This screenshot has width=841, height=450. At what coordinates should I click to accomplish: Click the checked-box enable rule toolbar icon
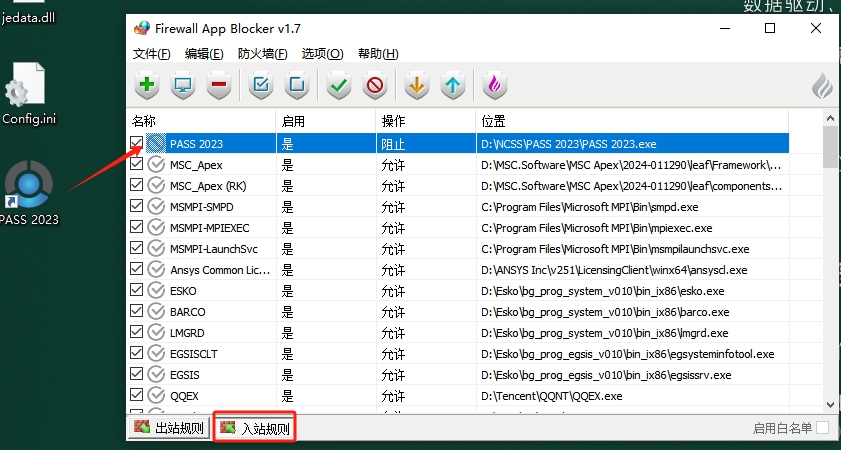coord(261,85)
